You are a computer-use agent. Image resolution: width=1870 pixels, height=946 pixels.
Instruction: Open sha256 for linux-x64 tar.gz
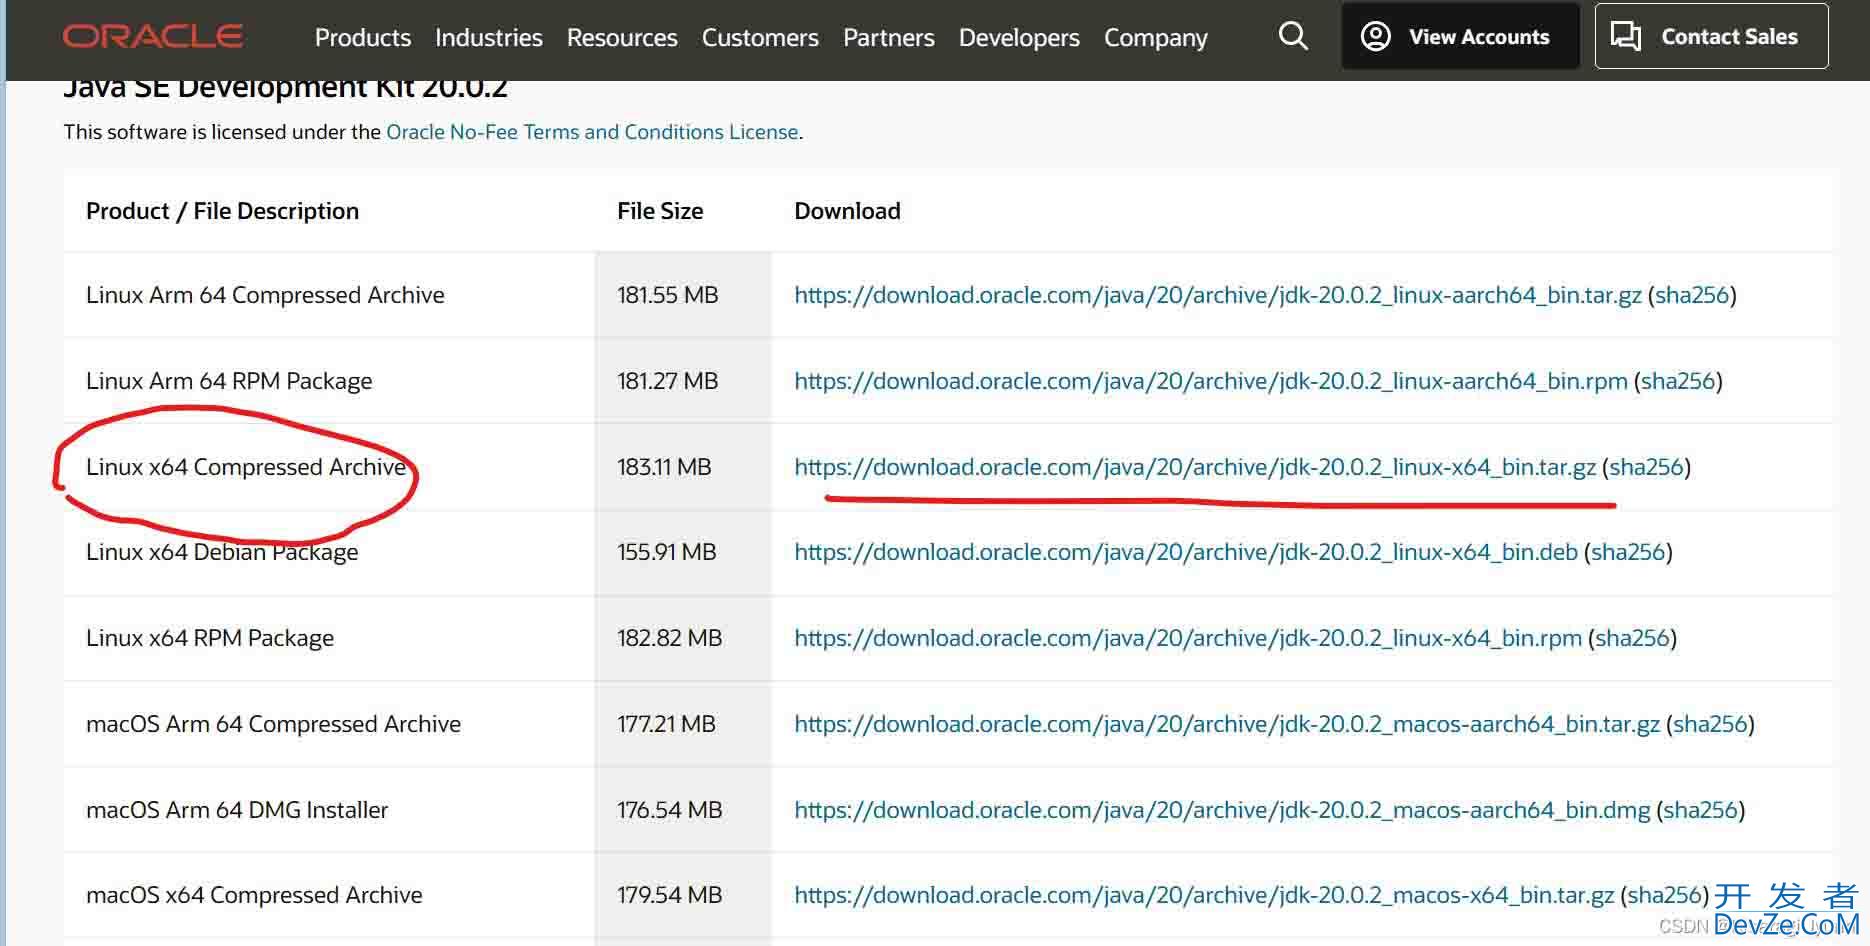[x=1646, y=467]
